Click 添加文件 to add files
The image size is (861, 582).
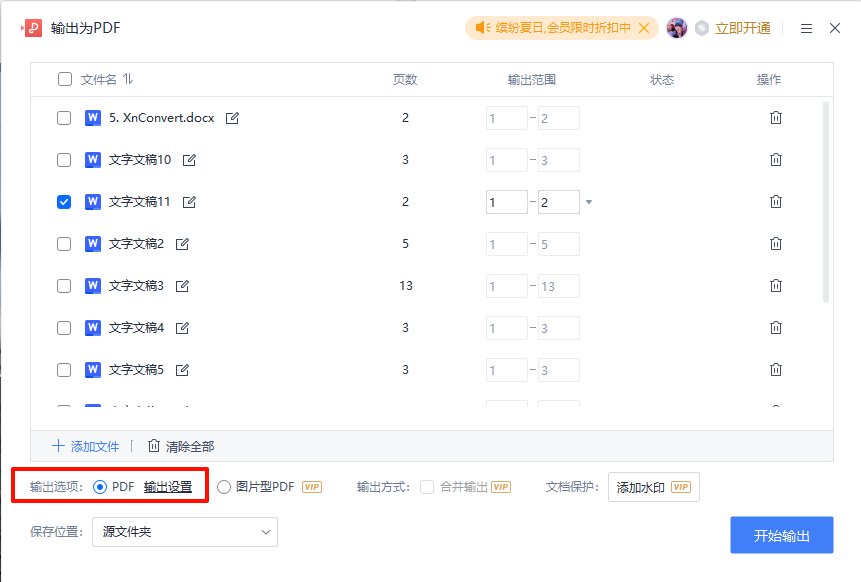pos(86,446)
